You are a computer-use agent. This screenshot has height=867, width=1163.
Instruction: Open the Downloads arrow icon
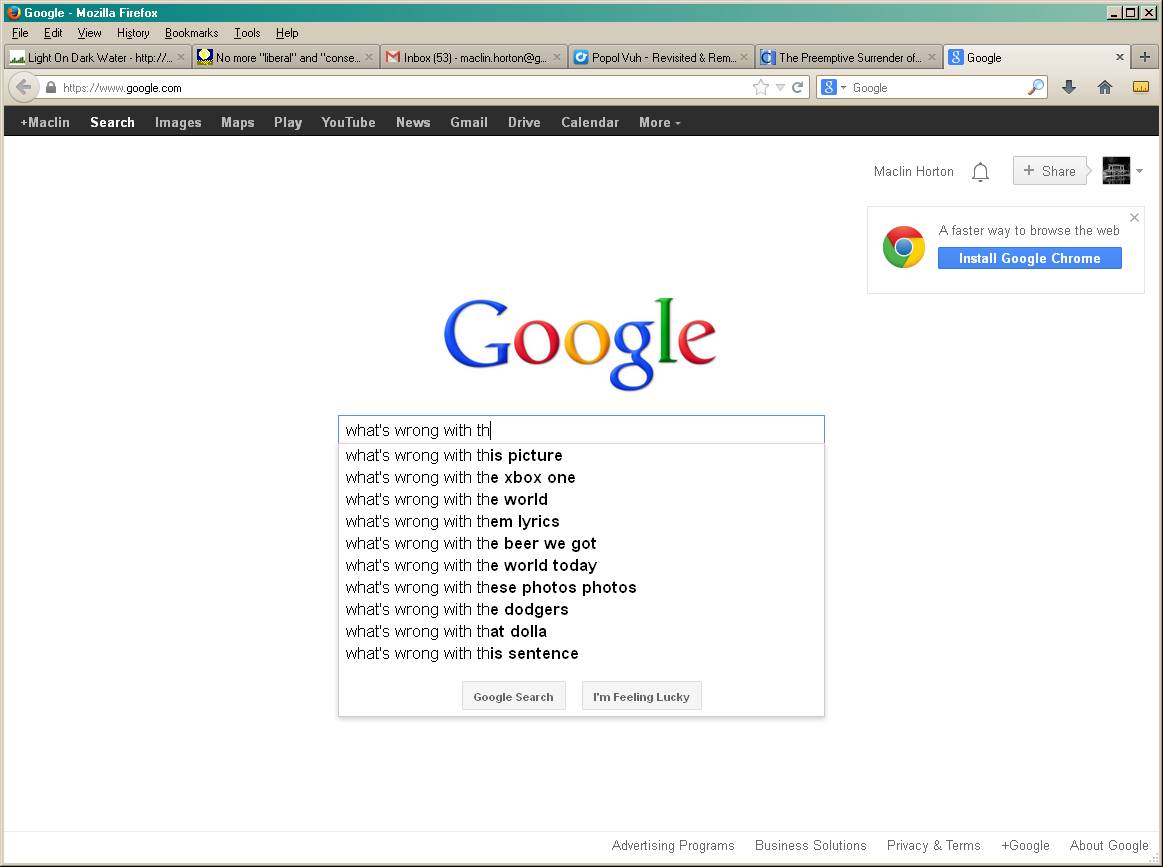point(1069,87)
